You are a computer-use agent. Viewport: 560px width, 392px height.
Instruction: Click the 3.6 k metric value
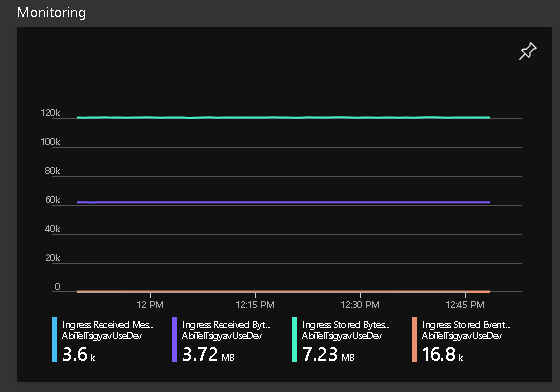[x=79, y=354]
